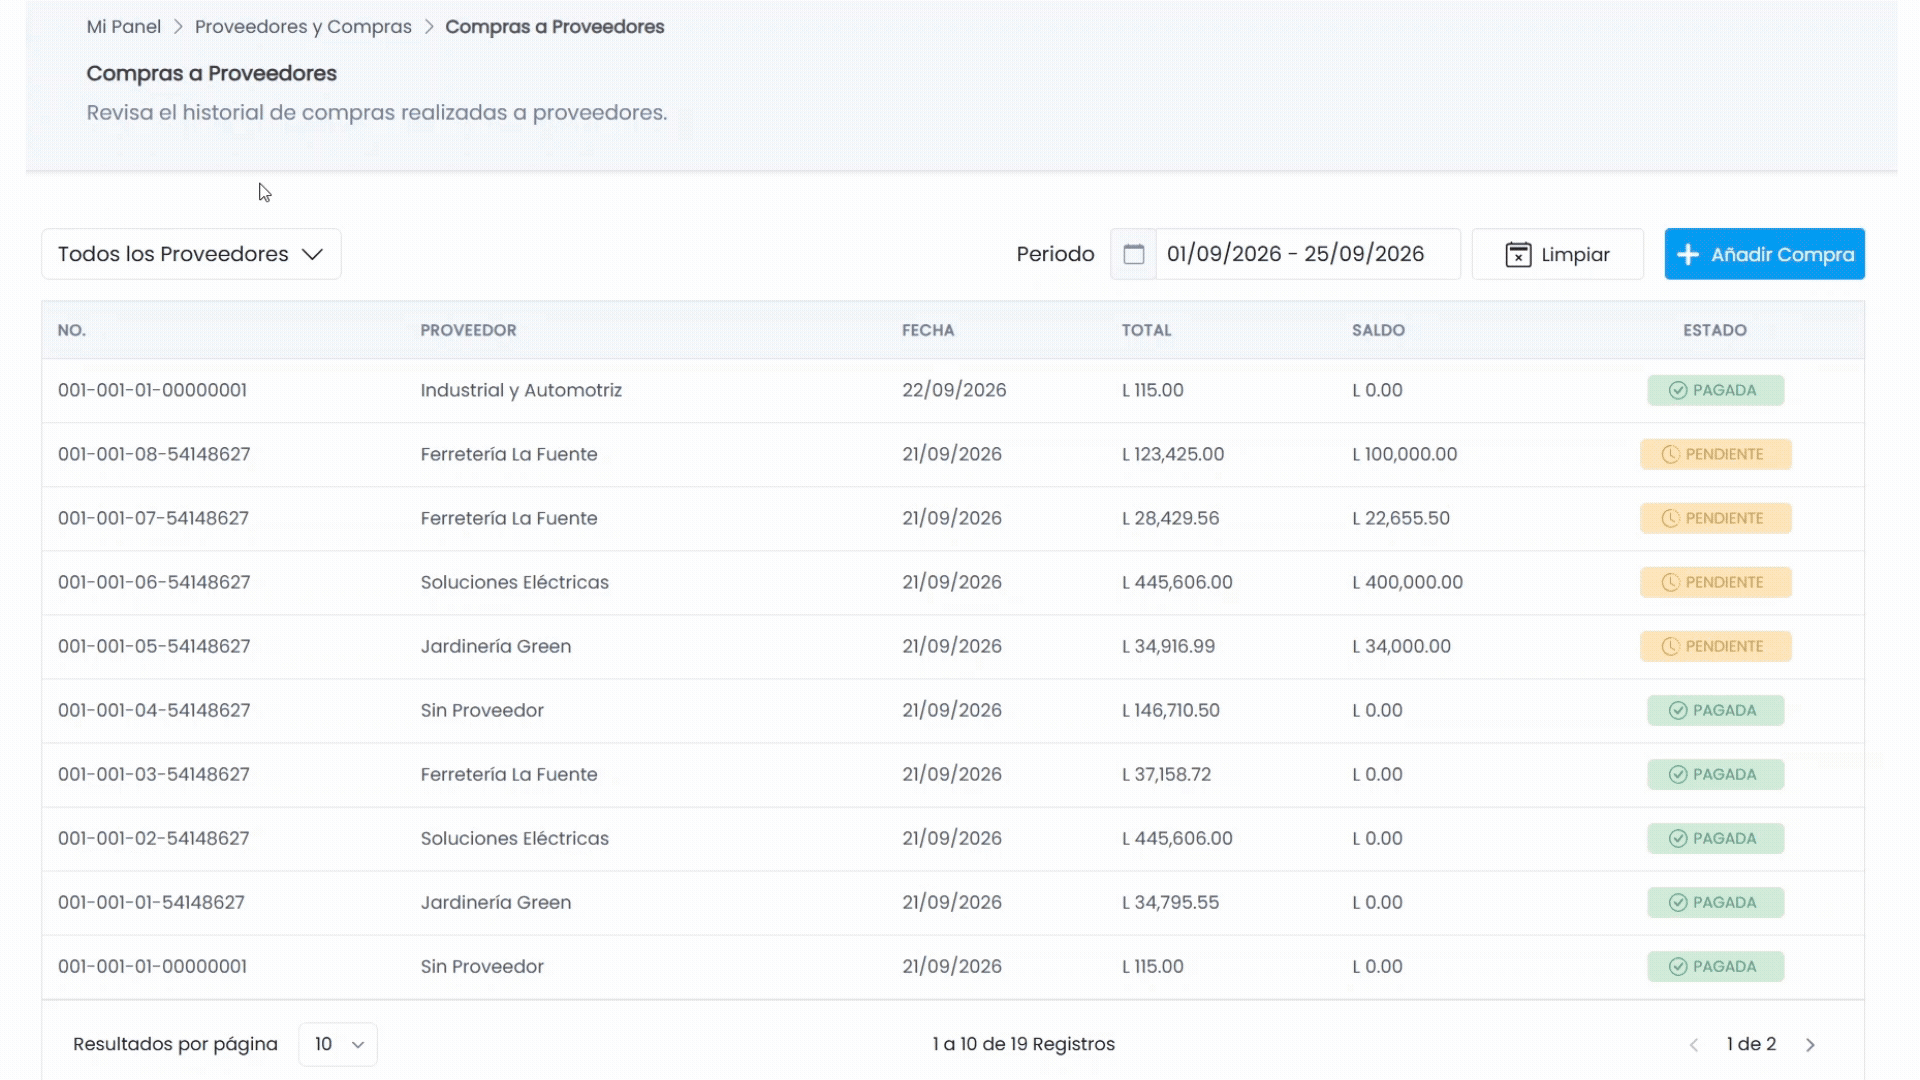
Task: Click balance L 22,655.50
Action: point(1401,518)
